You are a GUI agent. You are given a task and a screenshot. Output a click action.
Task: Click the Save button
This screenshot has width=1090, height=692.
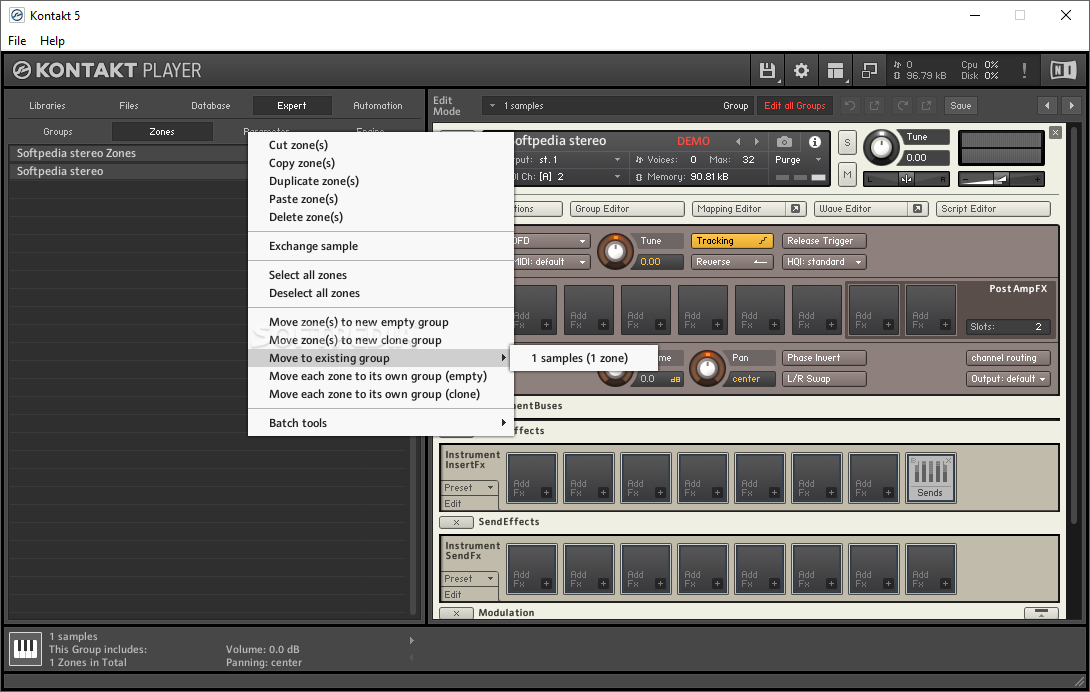pyautogui.click(x=961, y=106)
